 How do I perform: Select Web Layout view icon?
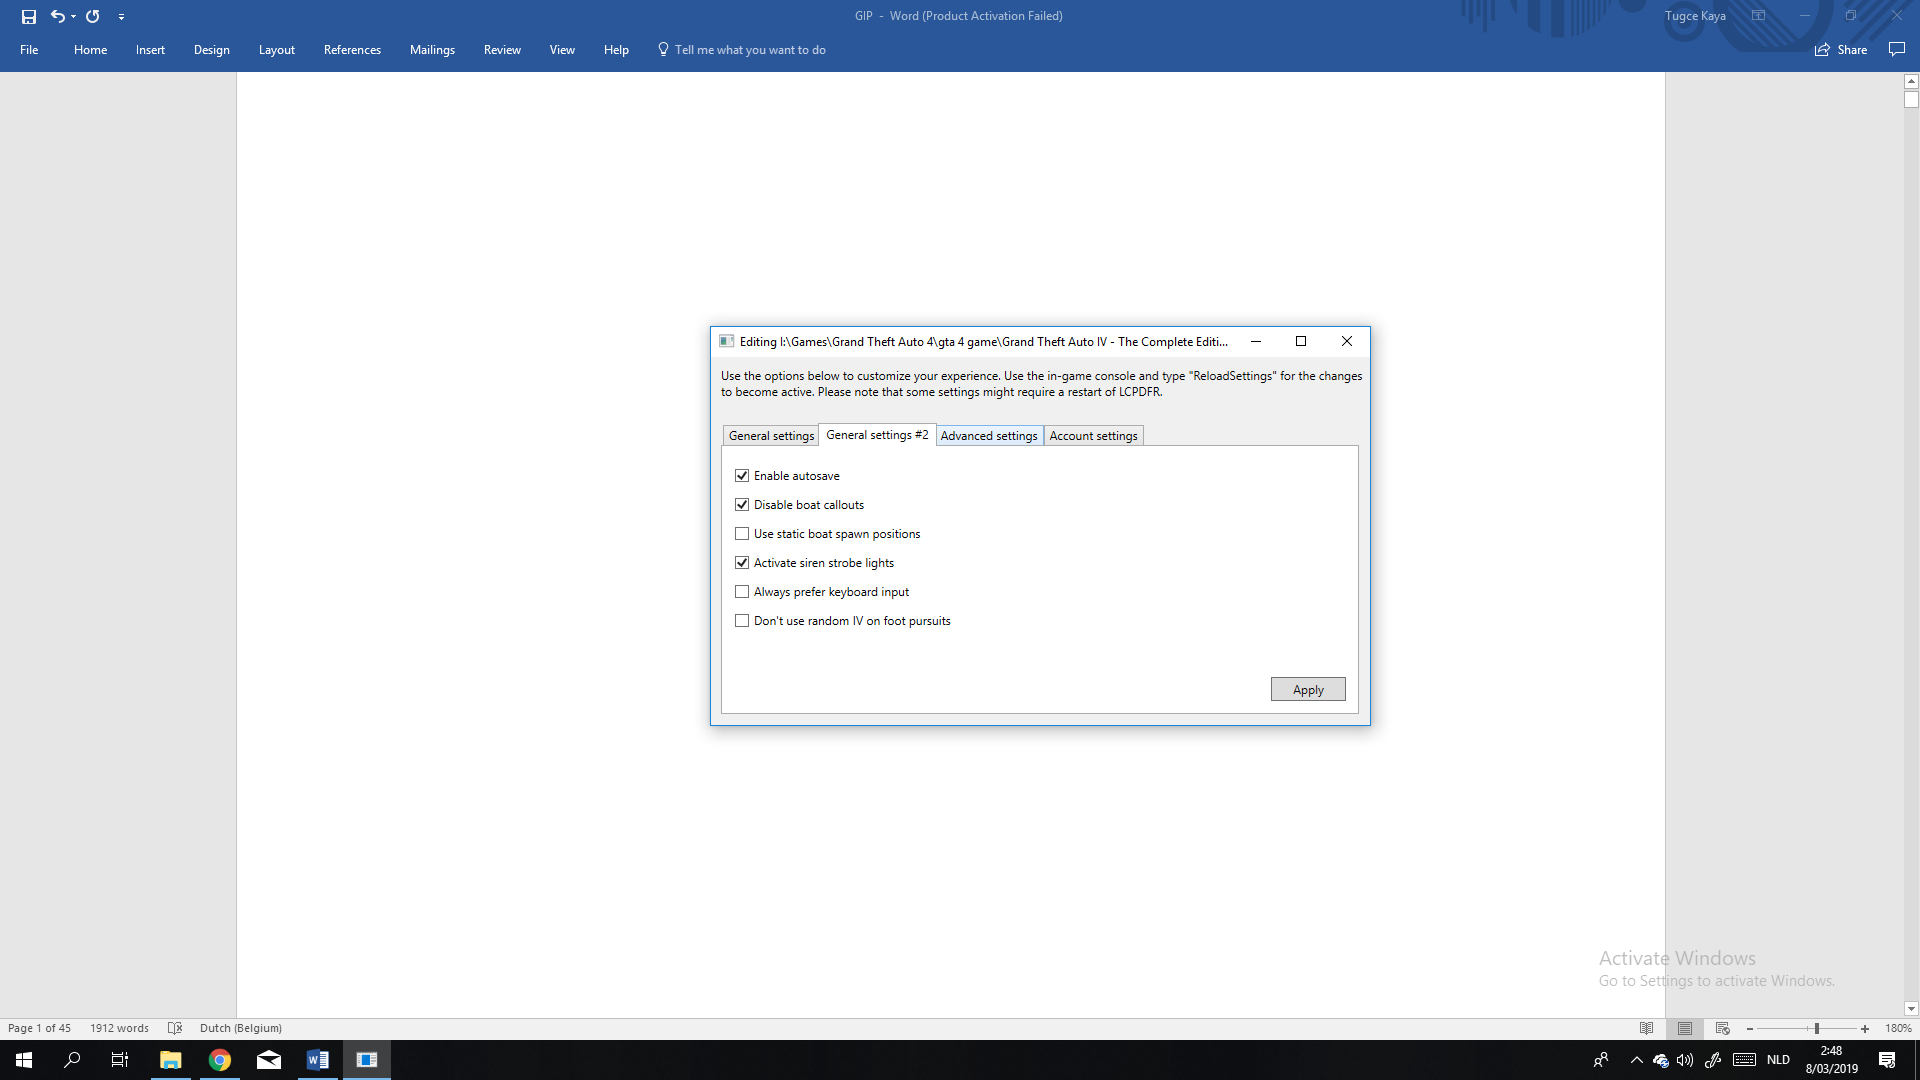pos(1722,1028)
